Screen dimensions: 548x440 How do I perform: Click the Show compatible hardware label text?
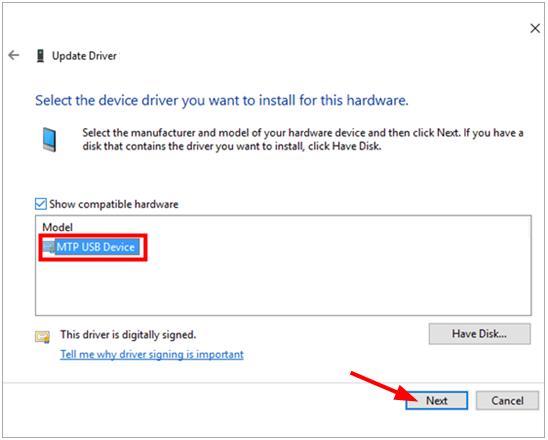[114, 204]
